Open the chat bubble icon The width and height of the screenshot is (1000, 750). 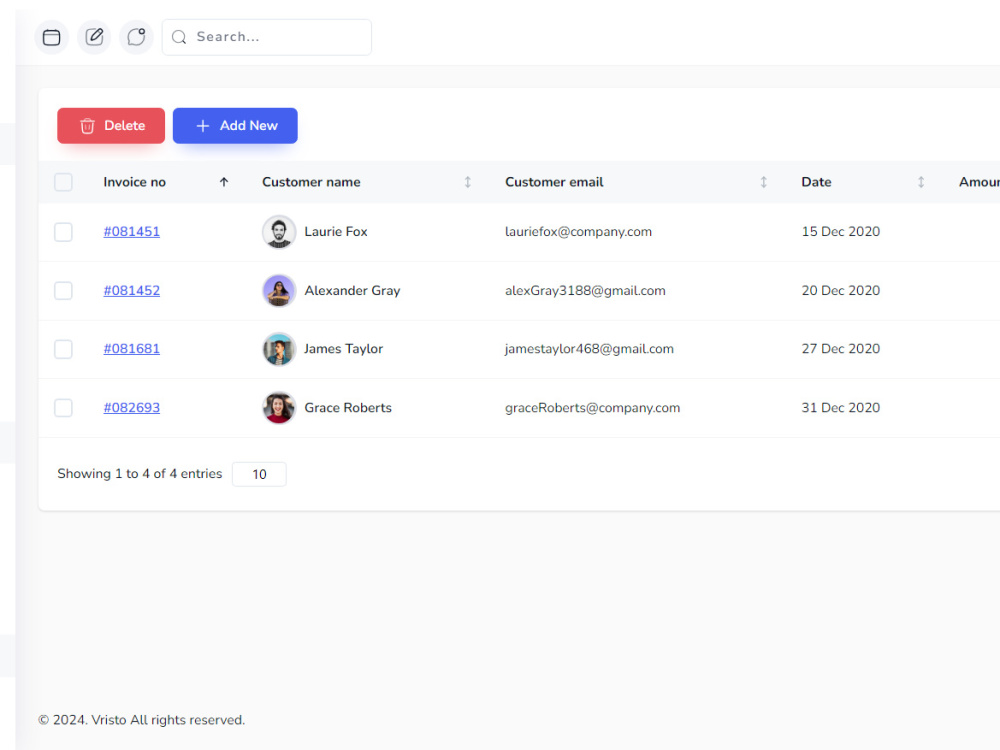pyautogui.click(x=136, y=37)
